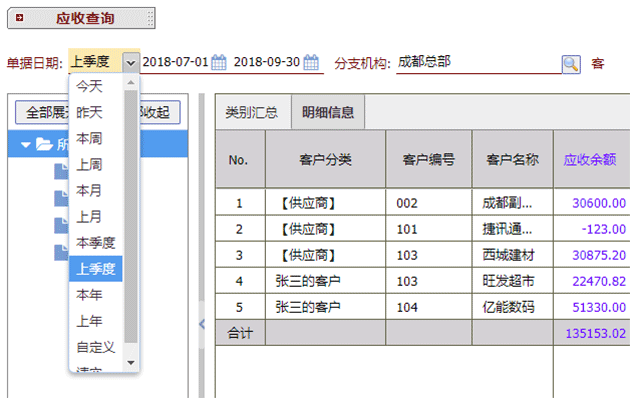Click 【供应商】 category in row 1
Viewport: 630px width, 398px height.
325,203
